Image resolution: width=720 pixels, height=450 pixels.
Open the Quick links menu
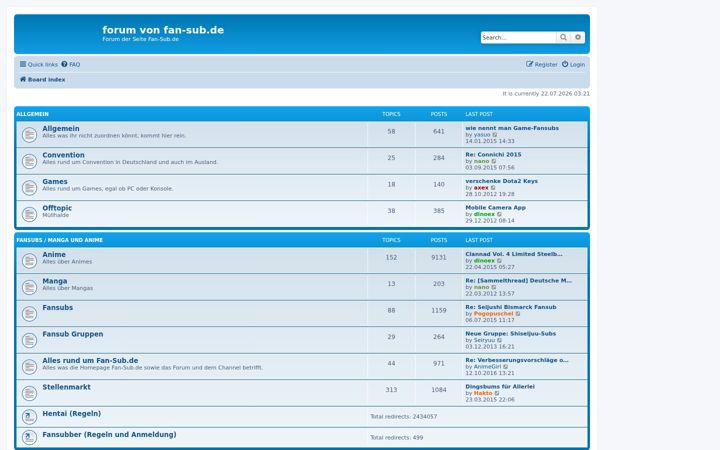39,64
